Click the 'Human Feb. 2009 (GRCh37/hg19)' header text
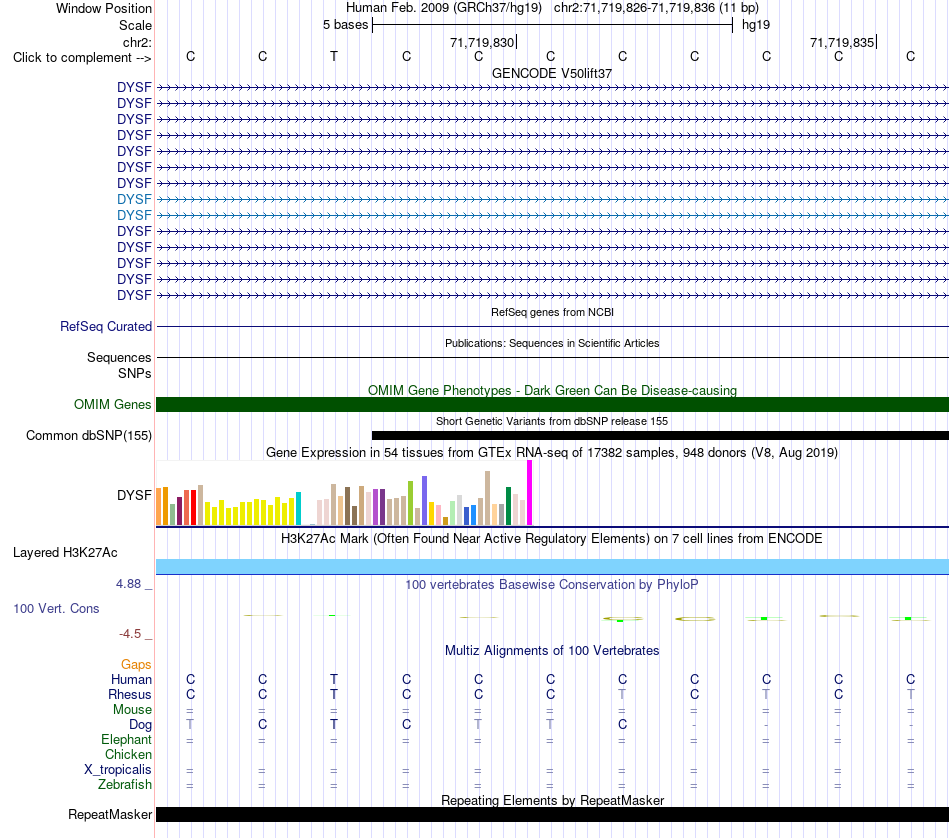The width and height of the screenshot is (950, 838). pos(444,8)
